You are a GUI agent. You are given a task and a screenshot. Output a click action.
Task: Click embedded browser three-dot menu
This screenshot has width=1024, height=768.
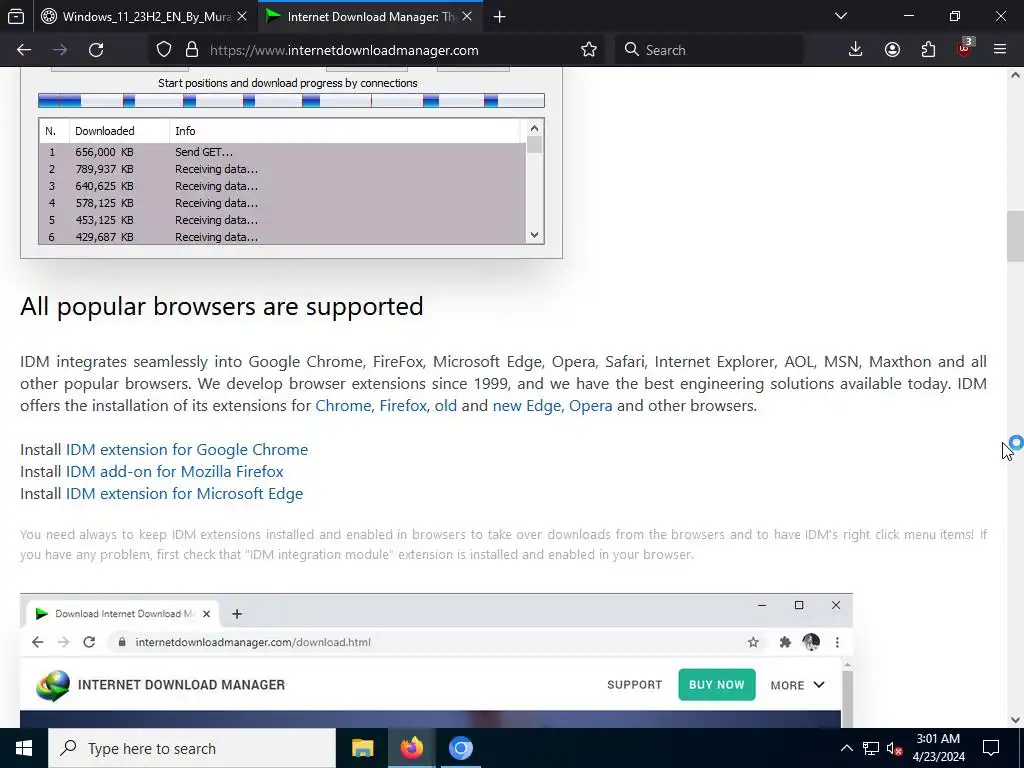pos(837,642)
